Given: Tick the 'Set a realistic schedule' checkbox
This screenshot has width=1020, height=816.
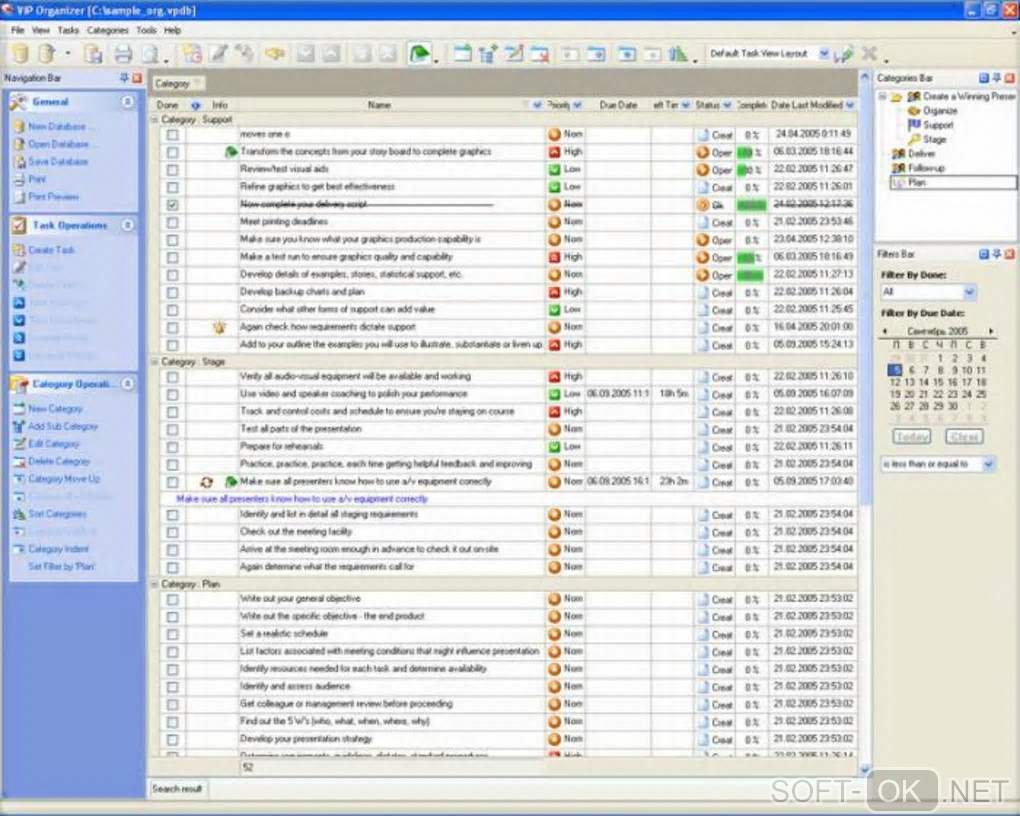Looking at the screenshot, I should tap(172, 634).
